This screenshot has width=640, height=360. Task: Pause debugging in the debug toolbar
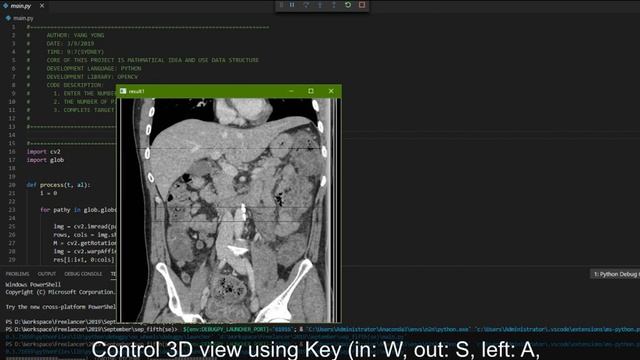[292, 5]
